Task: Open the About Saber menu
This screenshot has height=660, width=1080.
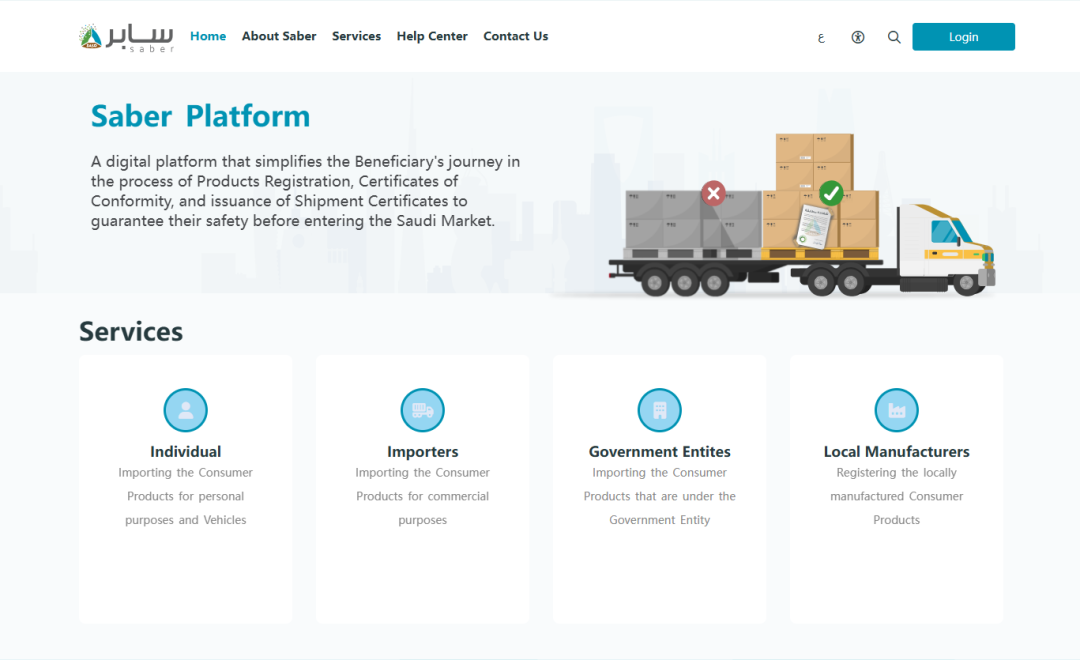Action: pyautogui.click(x=279, y=37)
